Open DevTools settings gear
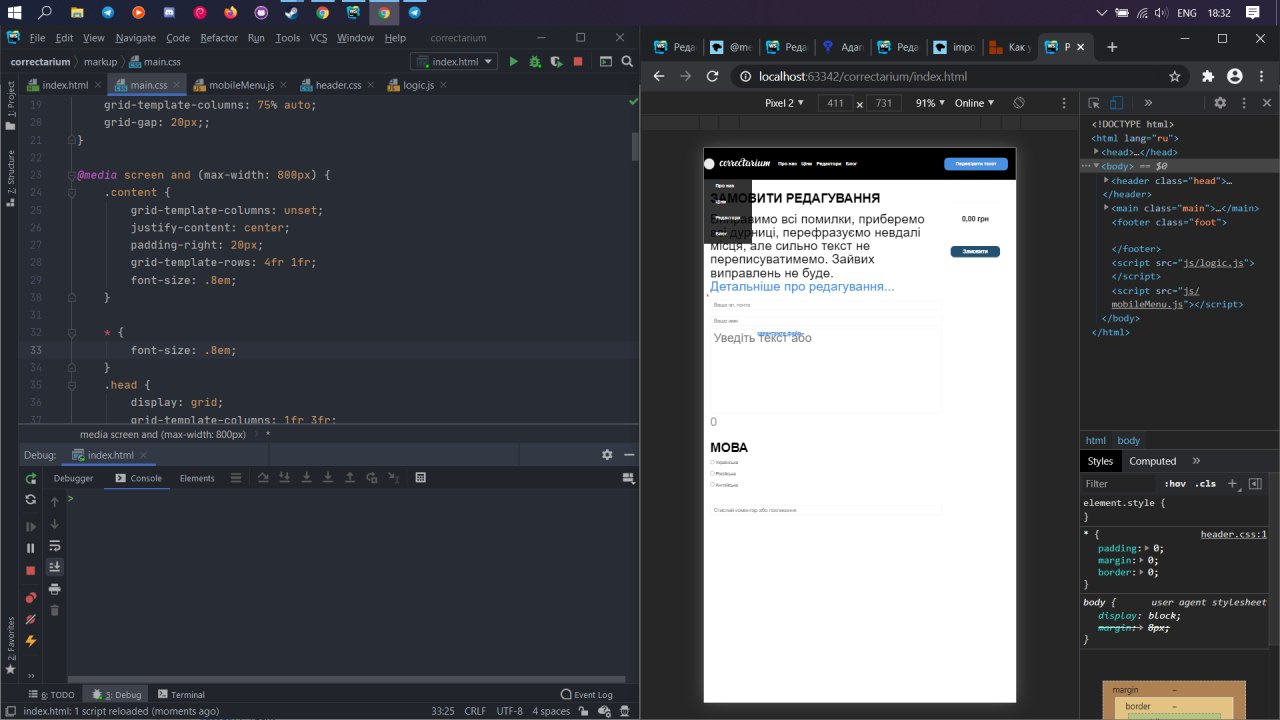The width and height of the screenshot is (1280, 720). pos(1220,103)
